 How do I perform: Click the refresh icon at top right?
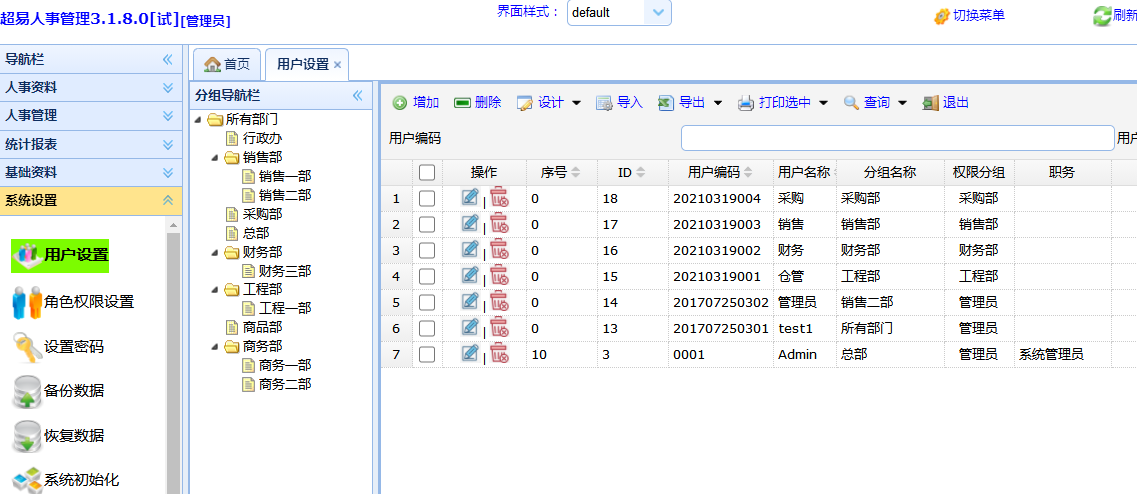coord(1102,16)
